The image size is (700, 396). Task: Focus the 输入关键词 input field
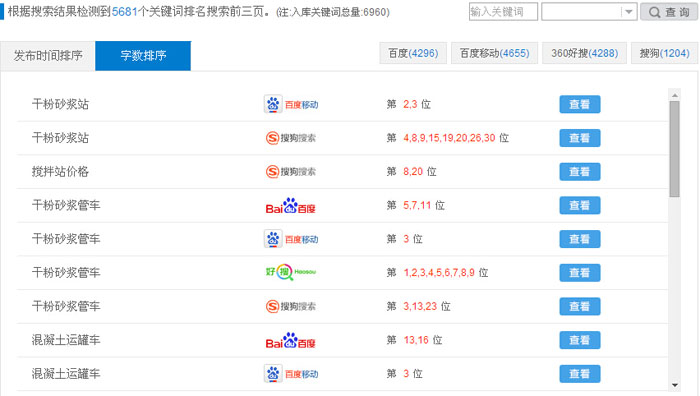[503, 12]
